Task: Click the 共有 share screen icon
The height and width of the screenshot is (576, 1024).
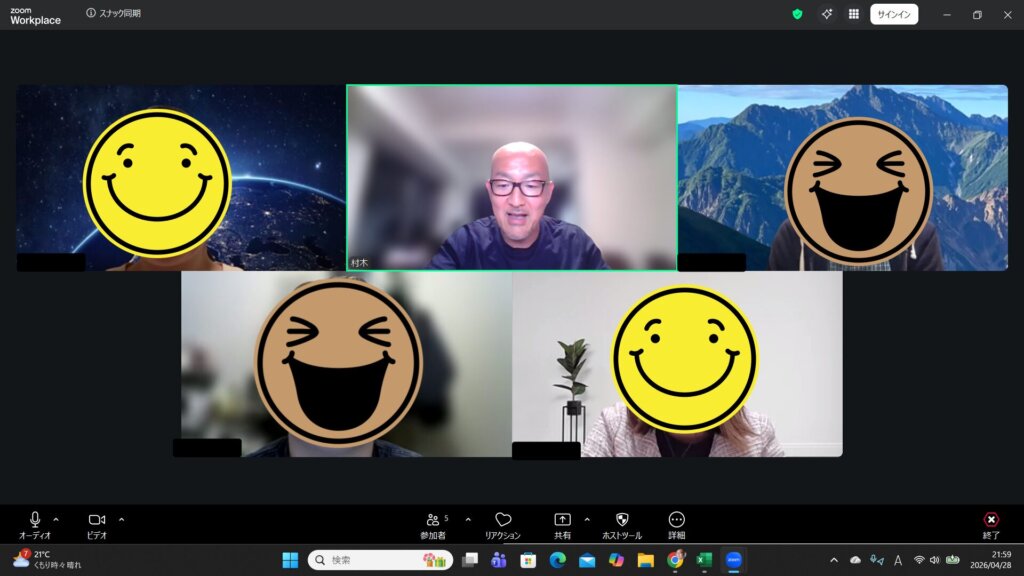Action: [x=562, y=520]
